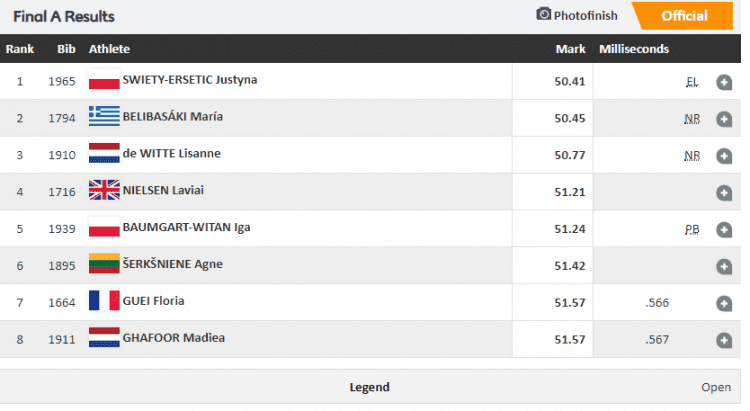Image resolution: width=750 pixels, height=411 pixels.
Task: Click plus icon on ŠERKŠNIENE Agne row
Action: 724,267
